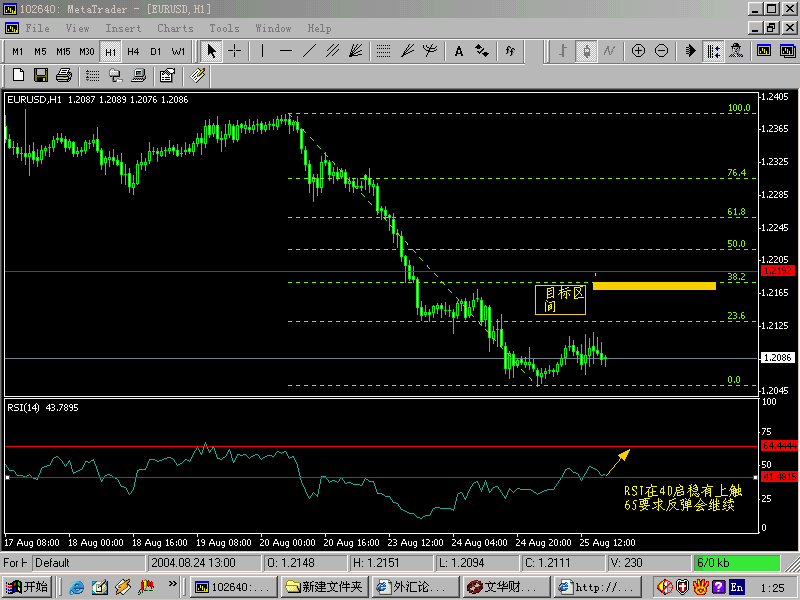Switch to M30 timeframe

point(87,52)
